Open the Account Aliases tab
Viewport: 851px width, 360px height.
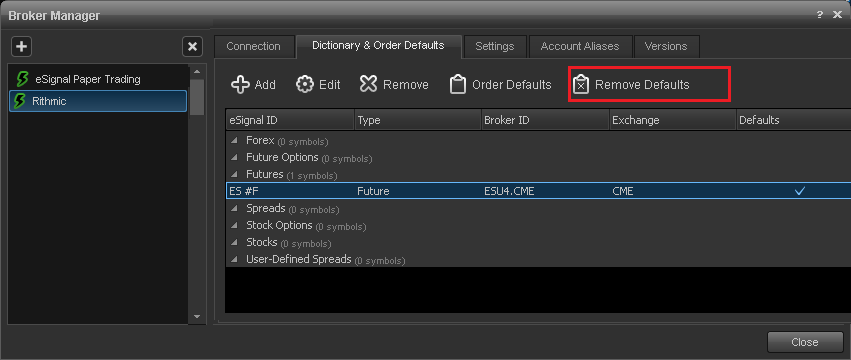point(580,47)
